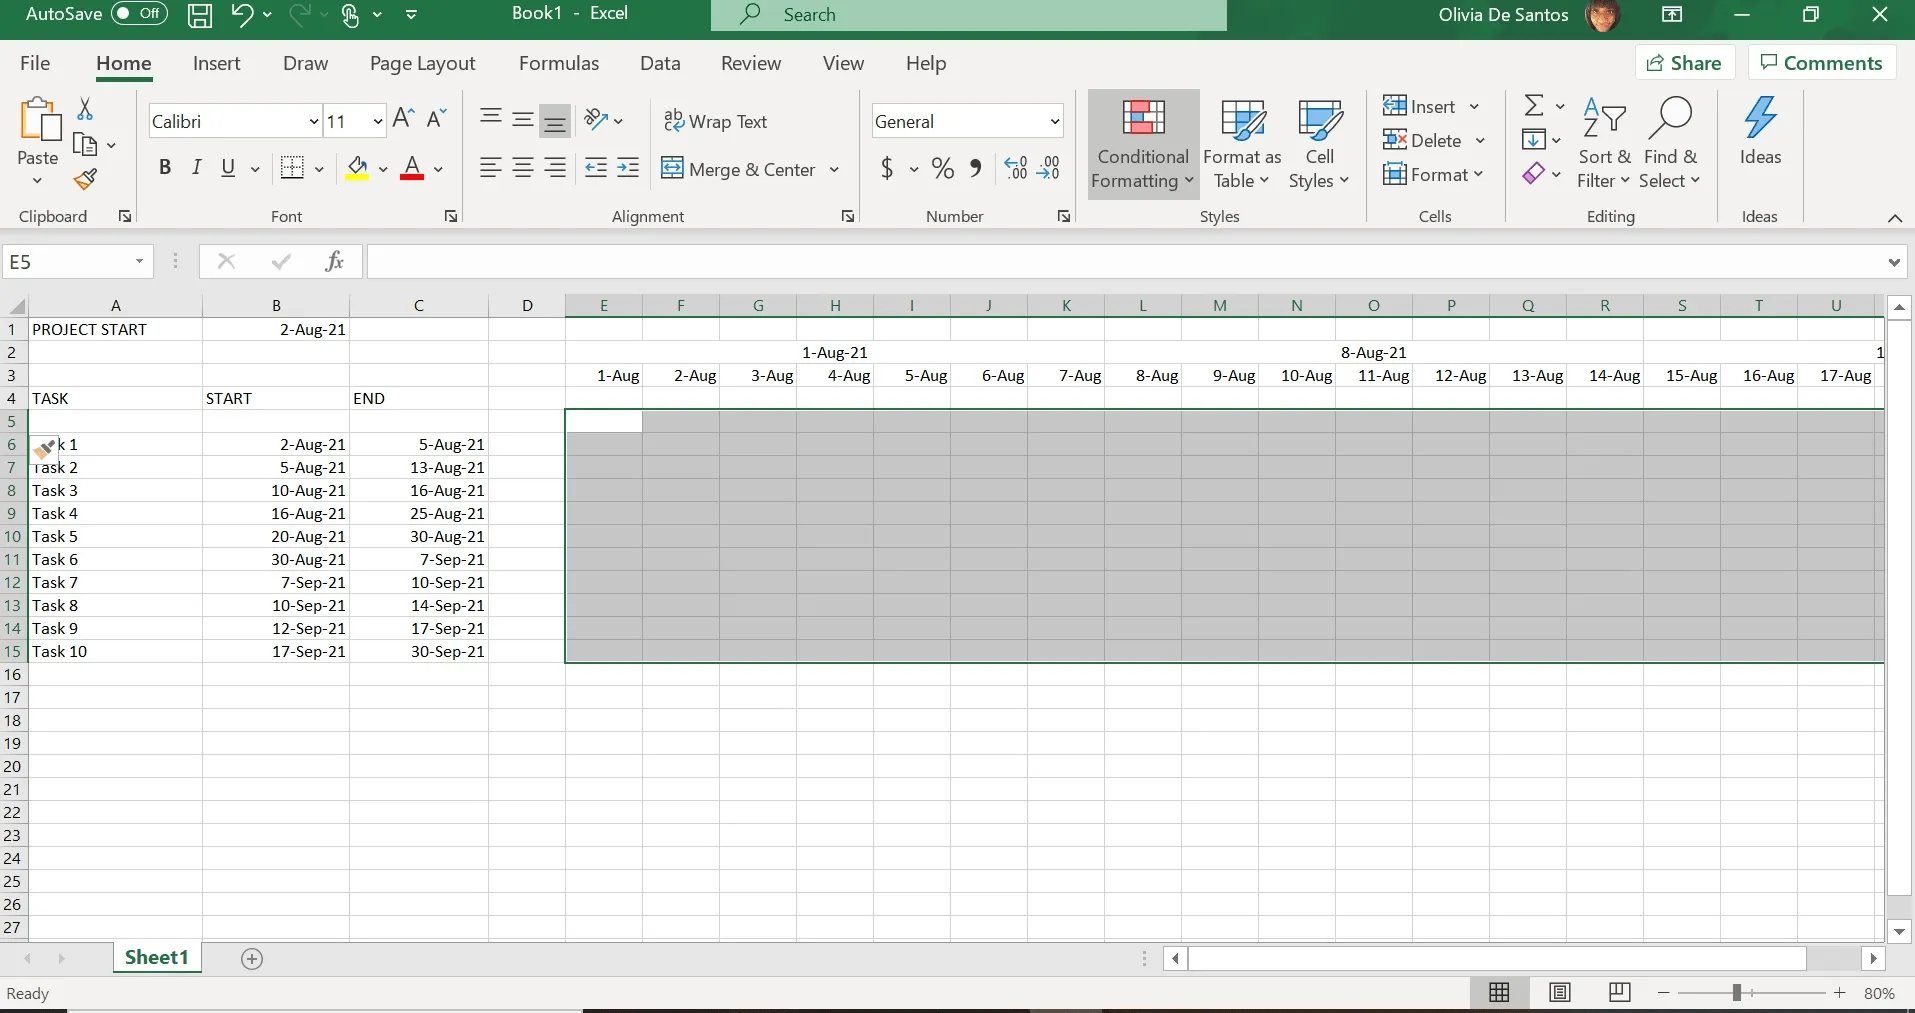The height and width of the screenshot is (1013, 1915).
Task: Click the Share button
Action: [x=1683, y=62]
